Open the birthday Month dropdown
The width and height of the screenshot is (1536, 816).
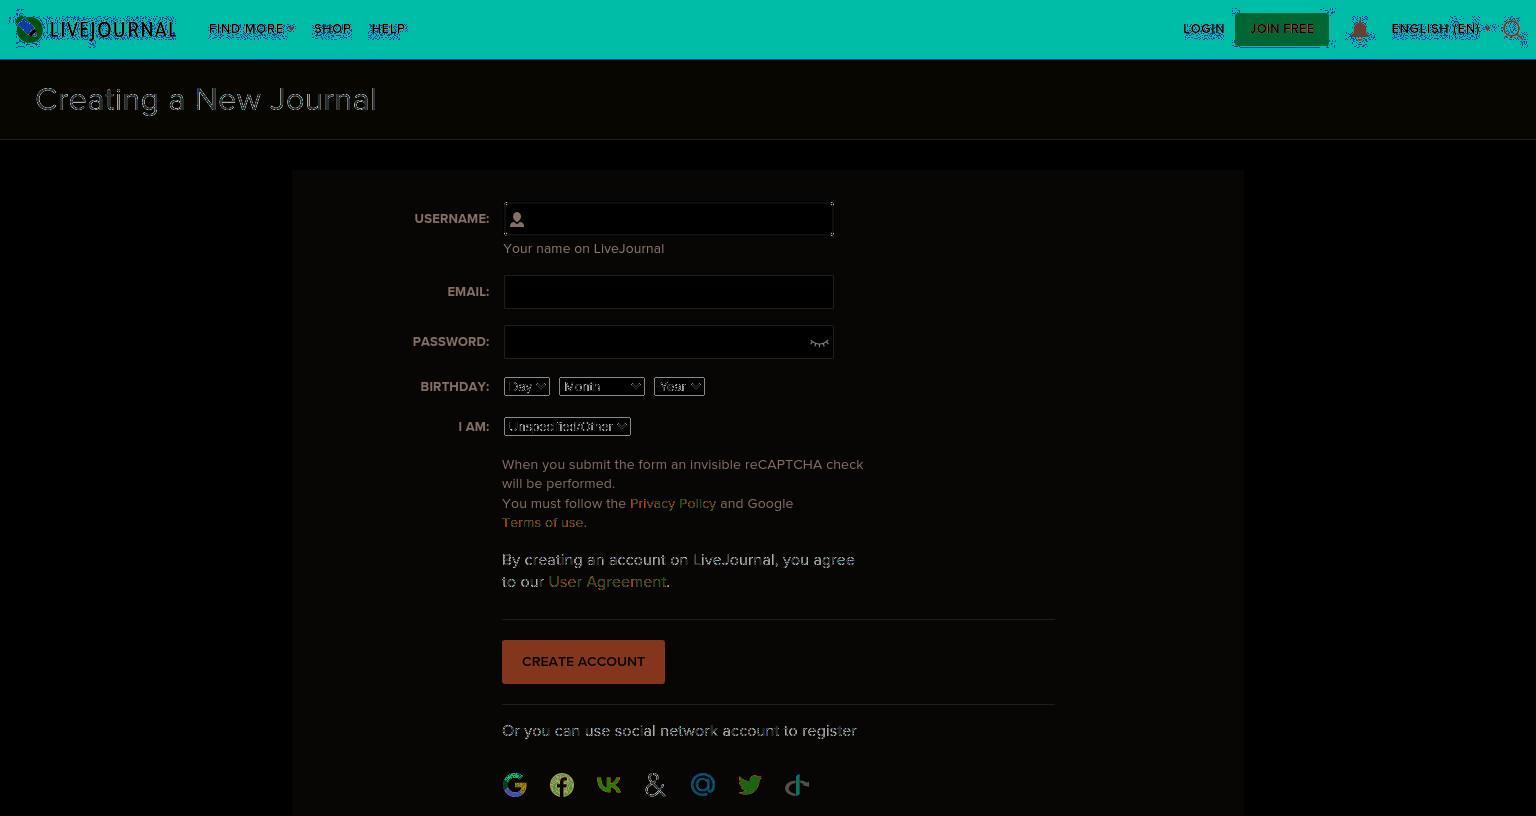602,387
